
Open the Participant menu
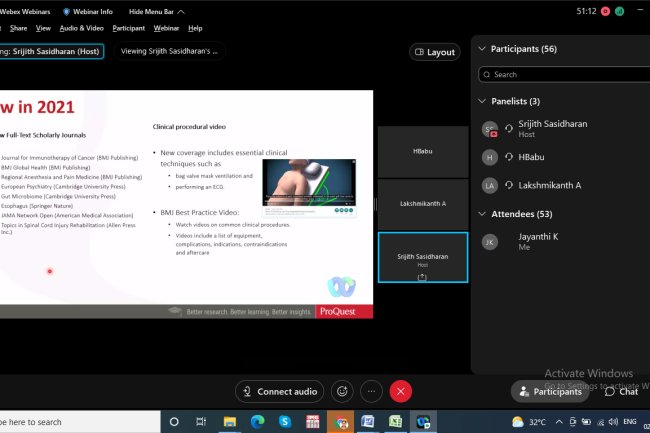click(x=129, y=28)
